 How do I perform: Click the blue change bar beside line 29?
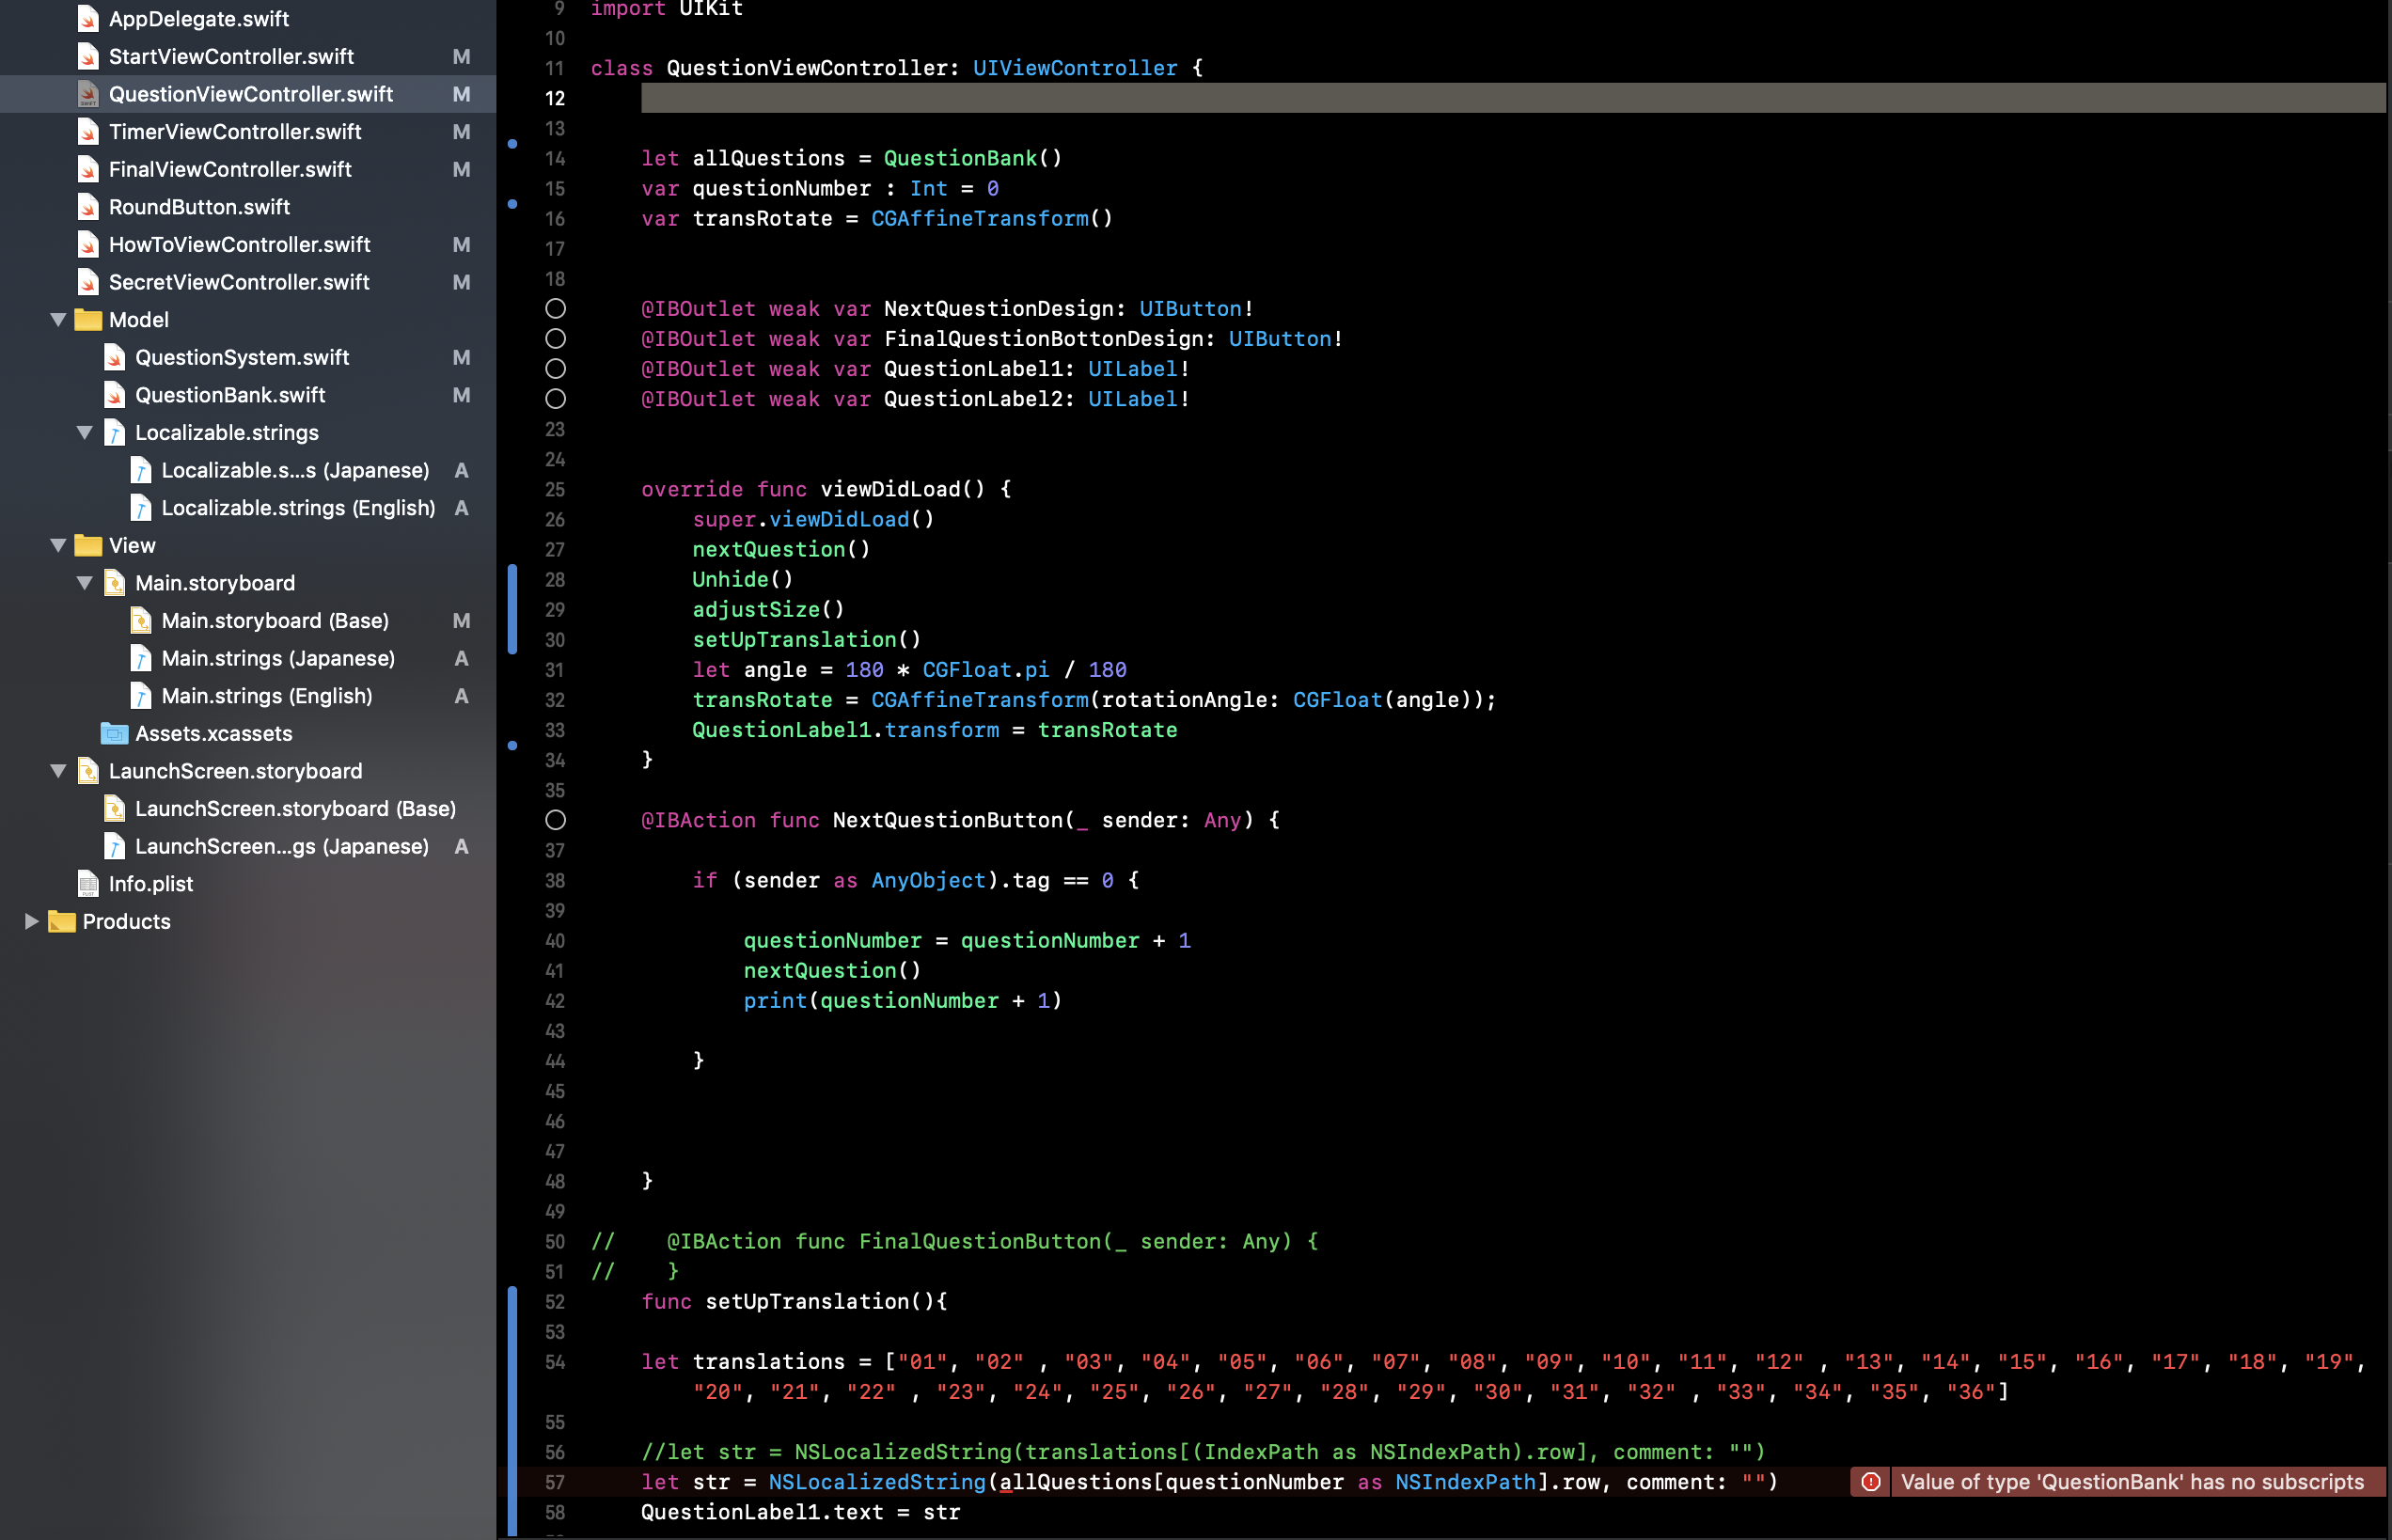pos(513,610)
